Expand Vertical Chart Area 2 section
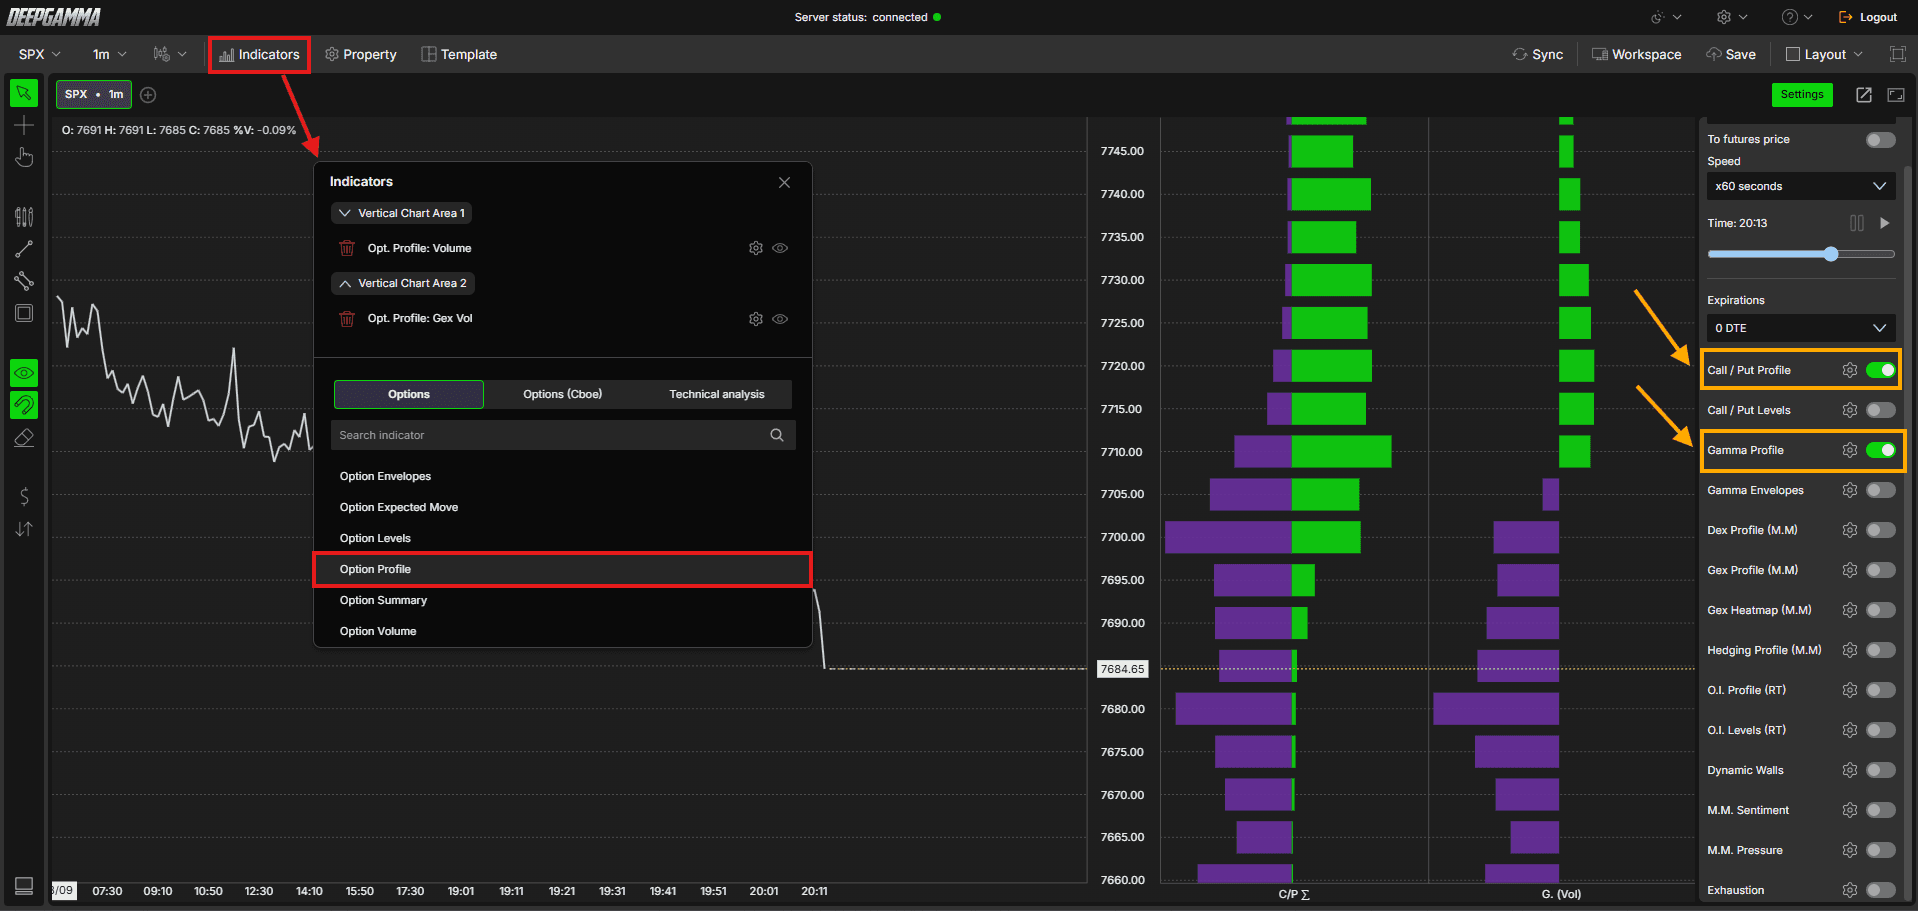The height and width of the screenshot is (911, 1918). tap(403, 283)
